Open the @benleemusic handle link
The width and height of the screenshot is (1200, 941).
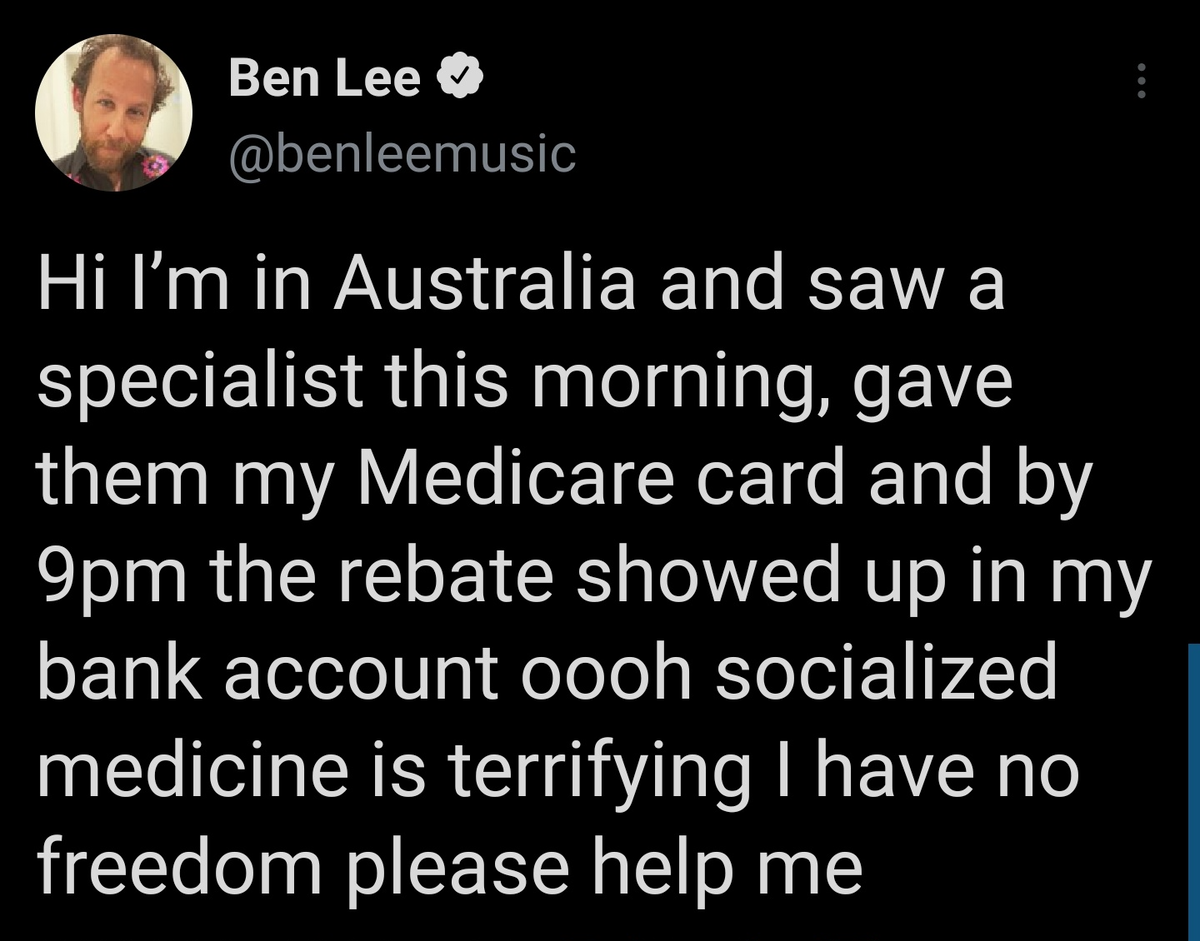(402, 153)
